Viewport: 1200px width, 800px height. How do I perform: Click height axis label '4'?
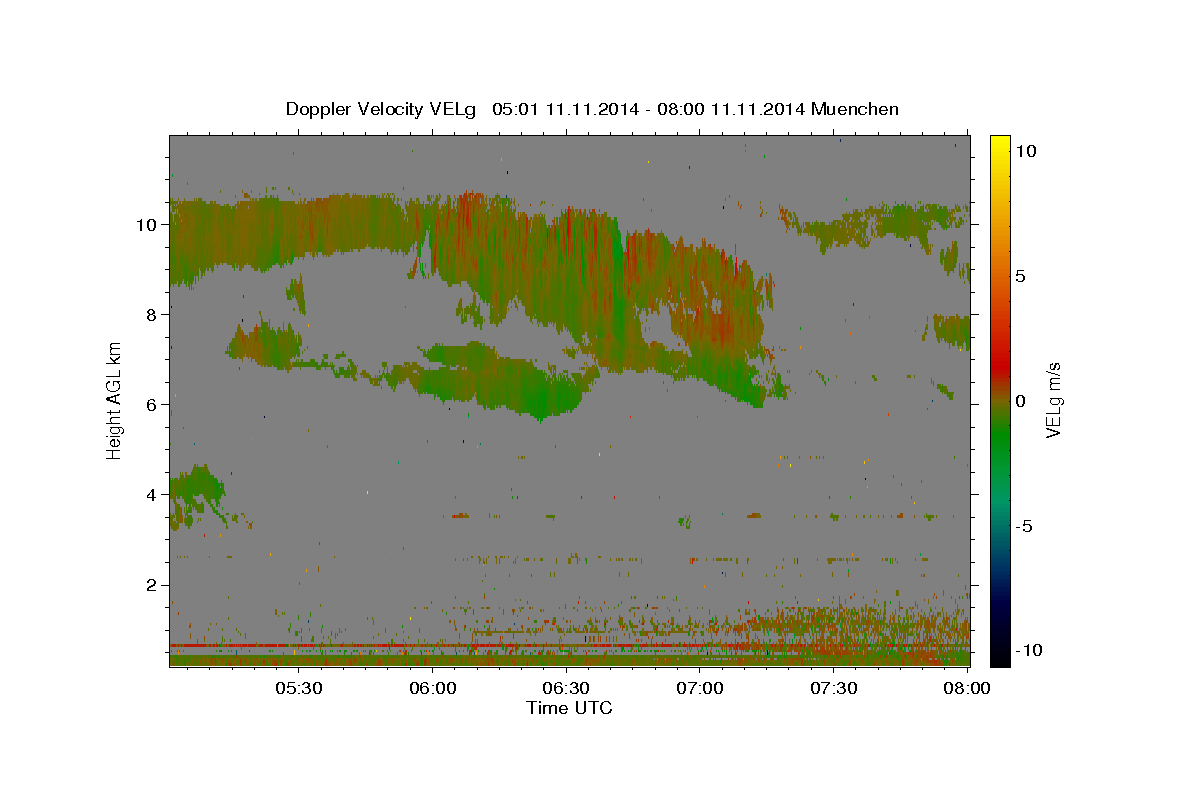click(x=151, y=494)
